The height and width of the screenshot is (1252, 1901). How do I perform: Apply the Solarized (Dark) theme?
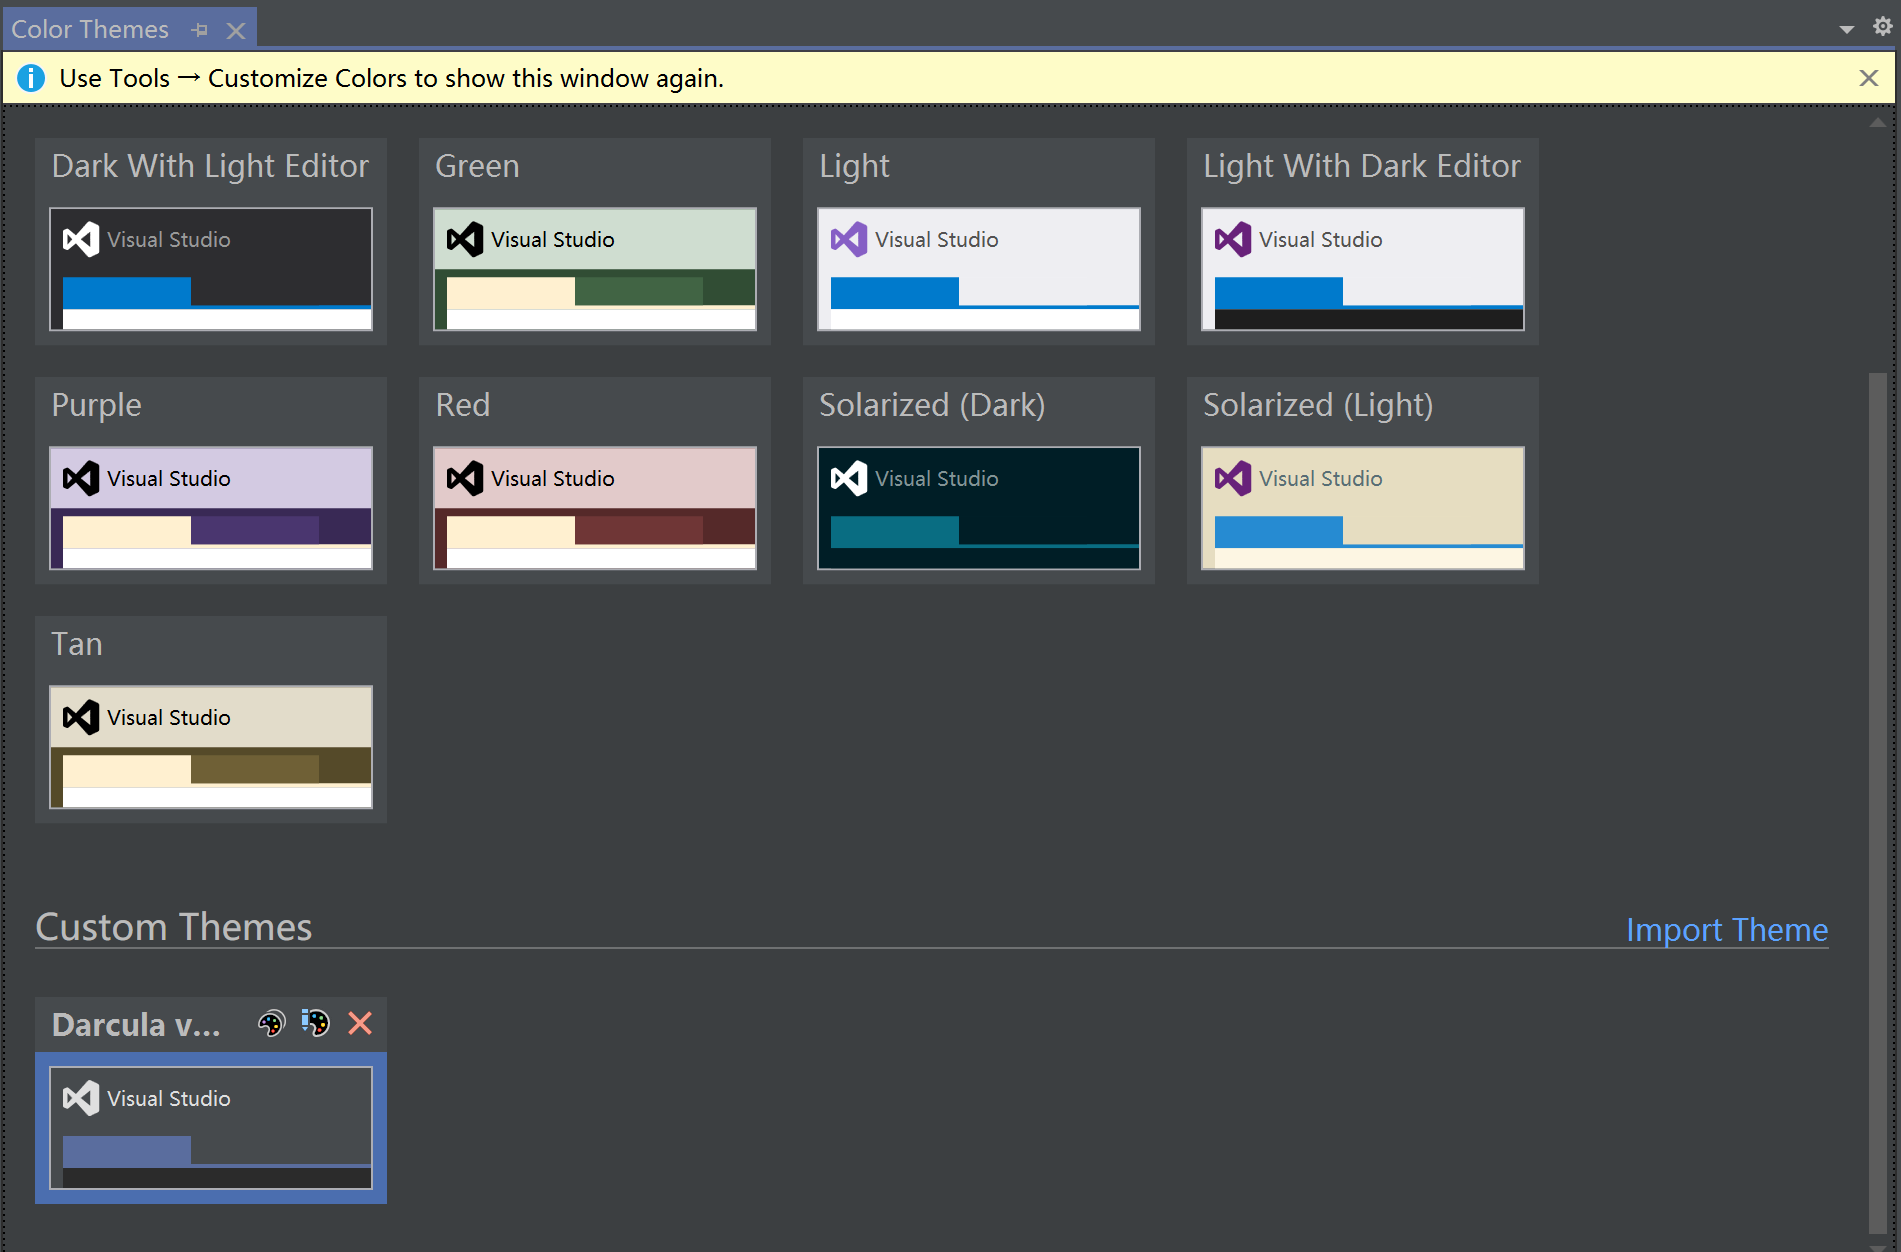pos(979,508)
